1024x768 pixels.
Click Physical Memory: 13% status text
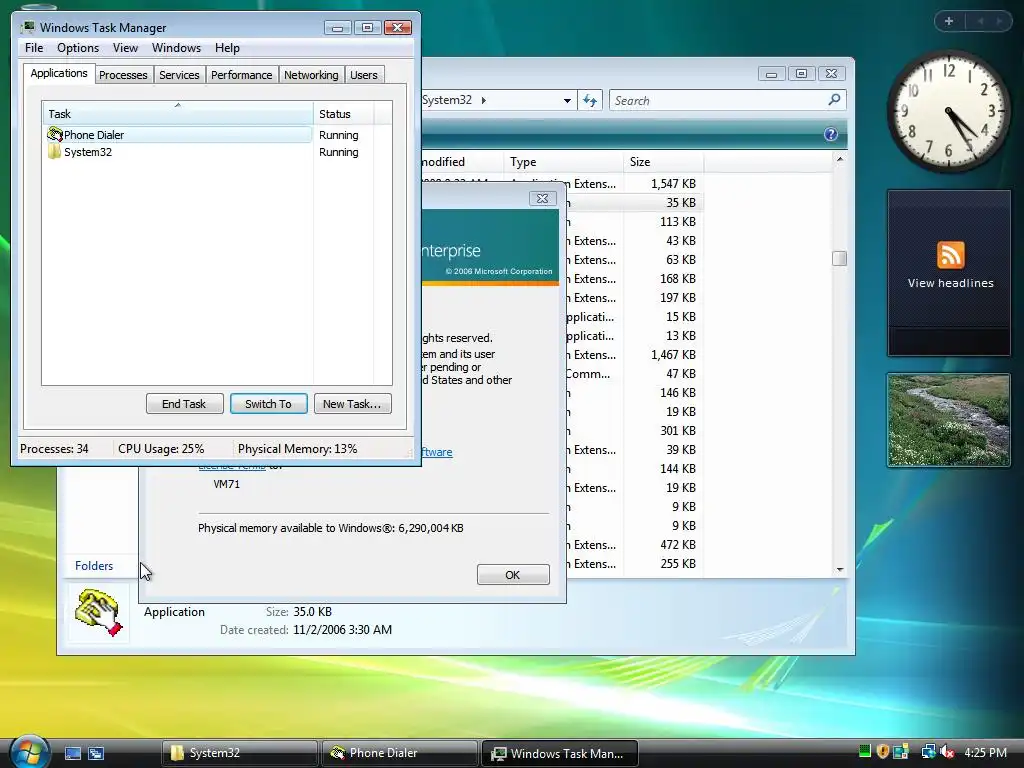point(297,449)
